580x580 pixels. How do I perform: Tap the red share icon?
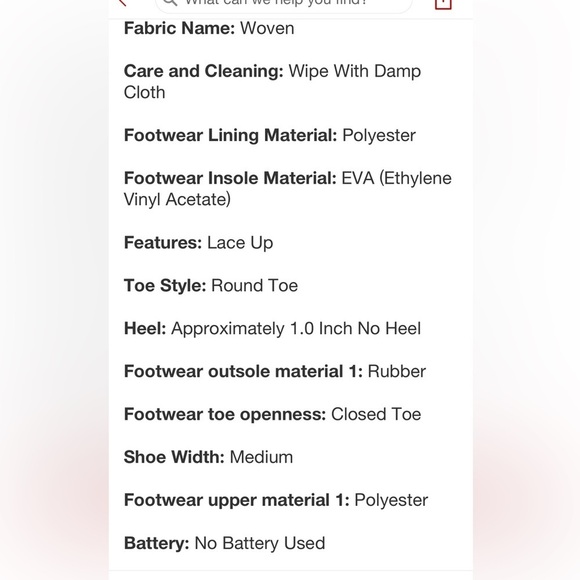(x=443, y=3)
